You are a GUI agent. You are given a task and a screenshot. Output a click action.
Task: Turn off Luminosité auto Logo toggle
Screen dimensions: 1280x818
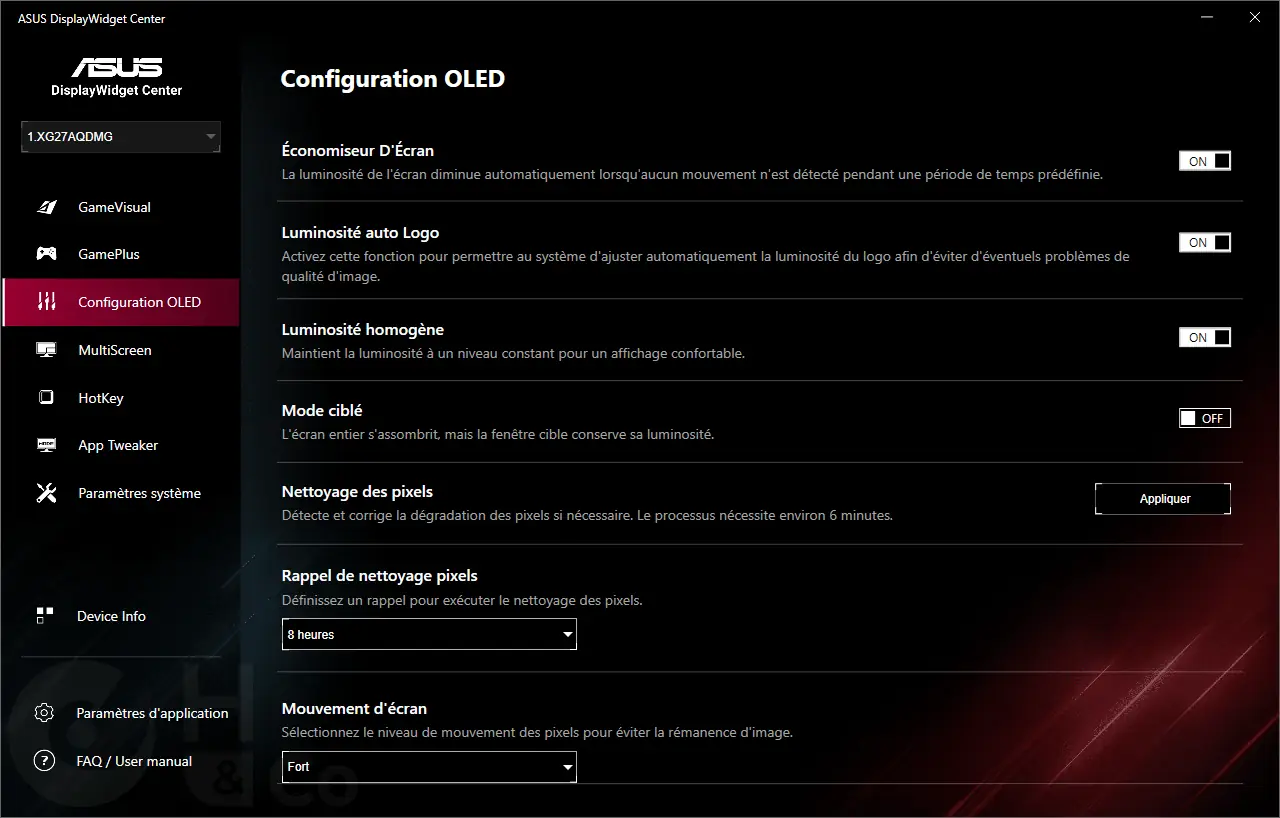point(1205,242)
